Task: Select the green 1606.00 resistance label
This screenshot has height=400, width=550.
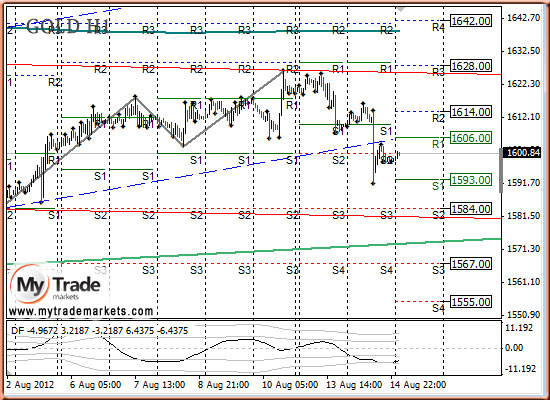Action: [x=471, y=138]
